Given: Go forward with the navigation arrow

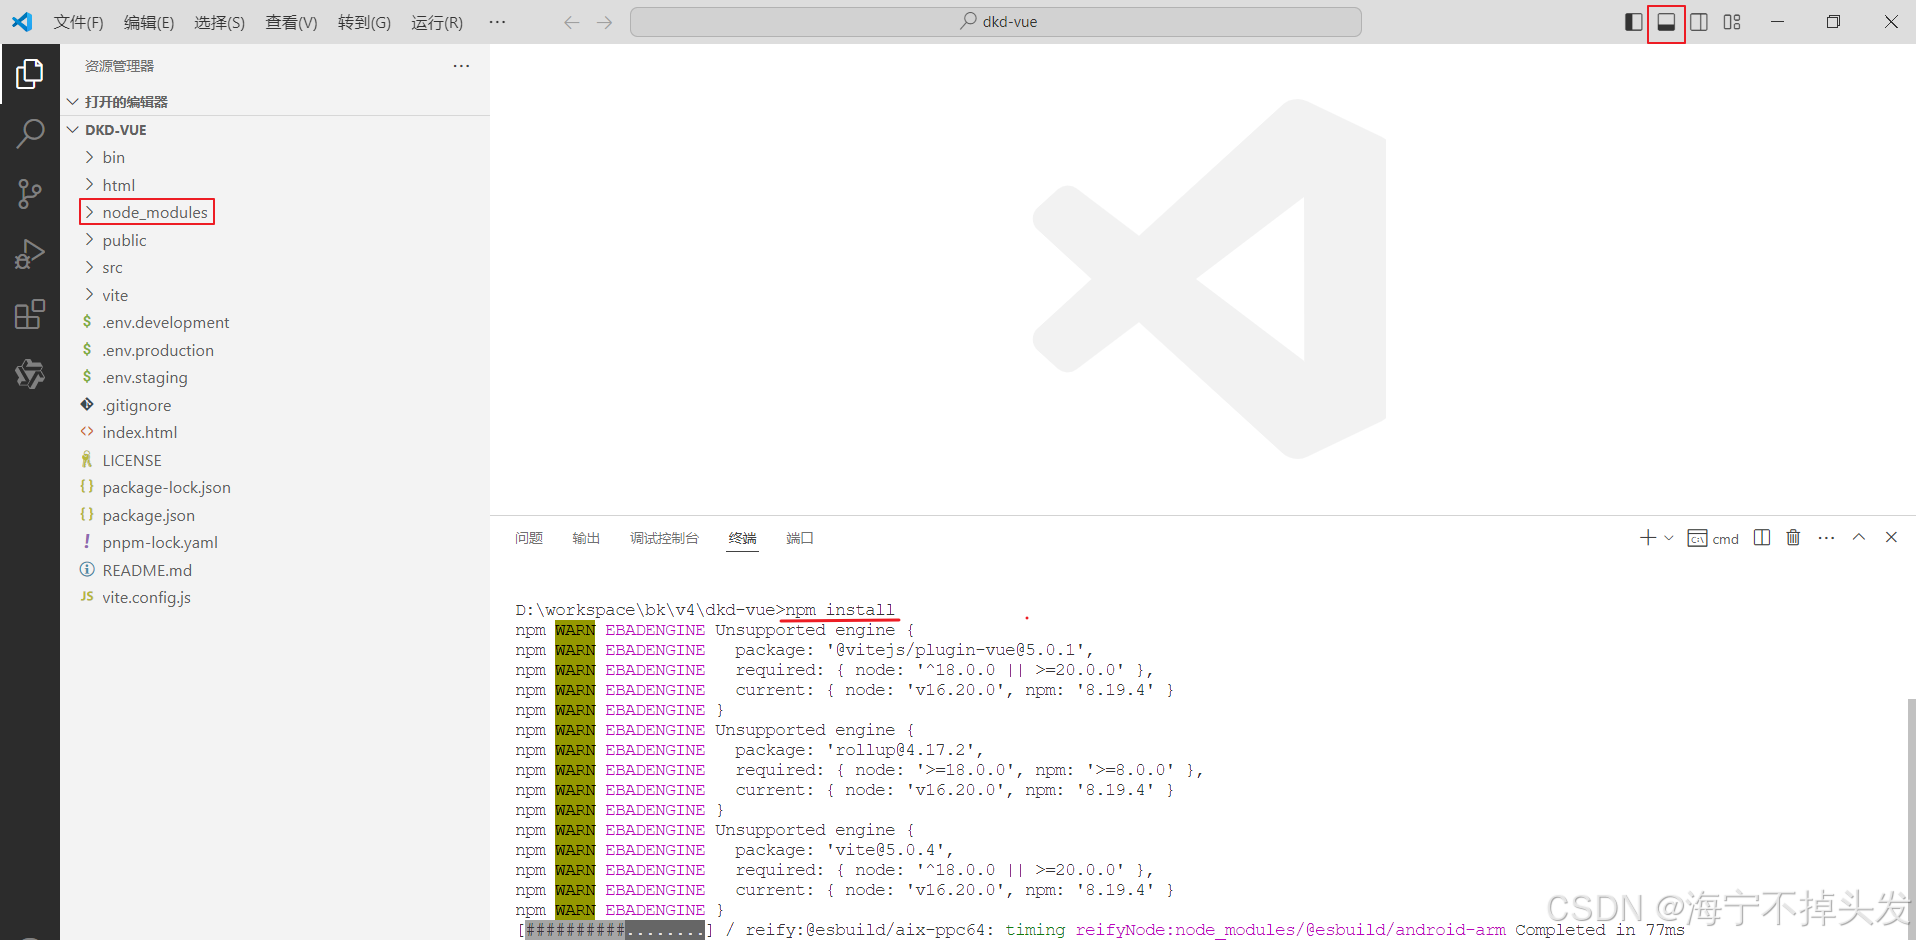Looking at the screenshot, I should (604, 22).
